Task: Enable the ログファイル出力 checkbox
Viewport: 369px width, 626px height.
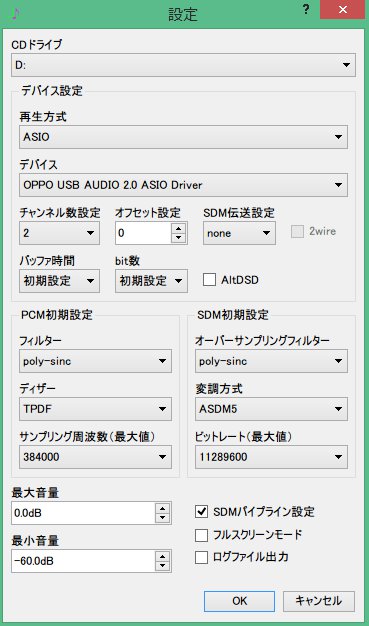Action: (202, 557)
